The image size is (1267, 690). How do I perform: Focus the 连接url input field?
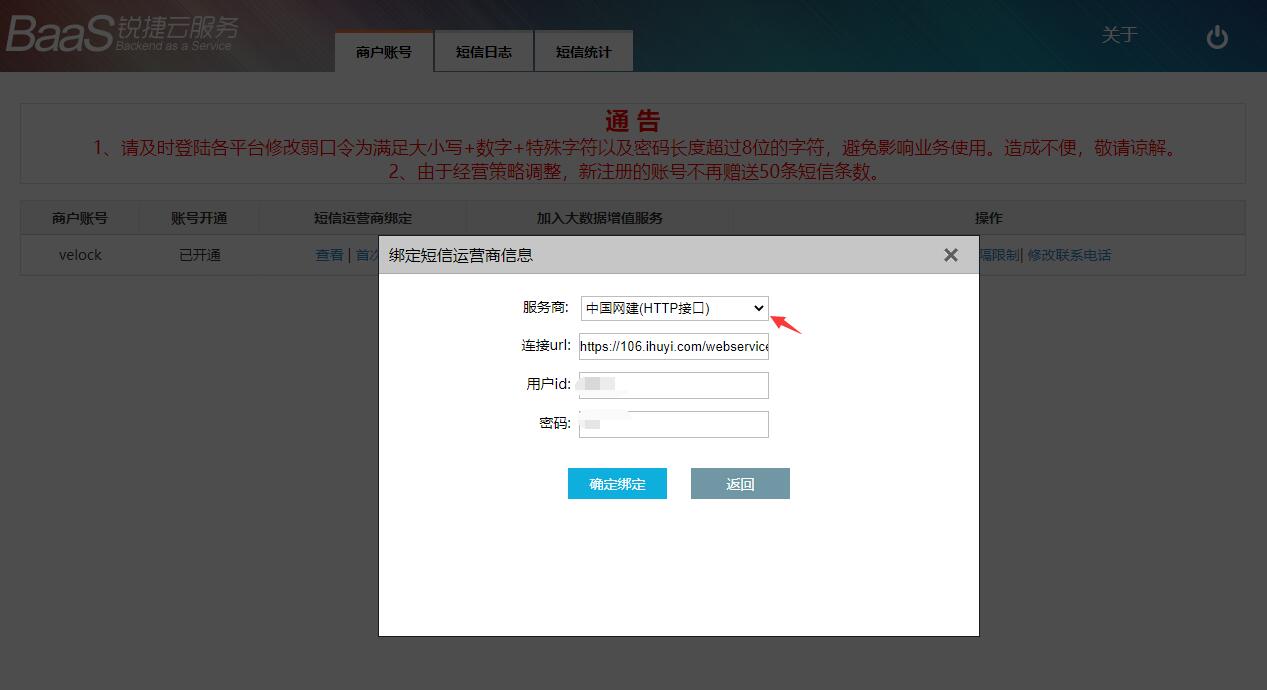674,347
